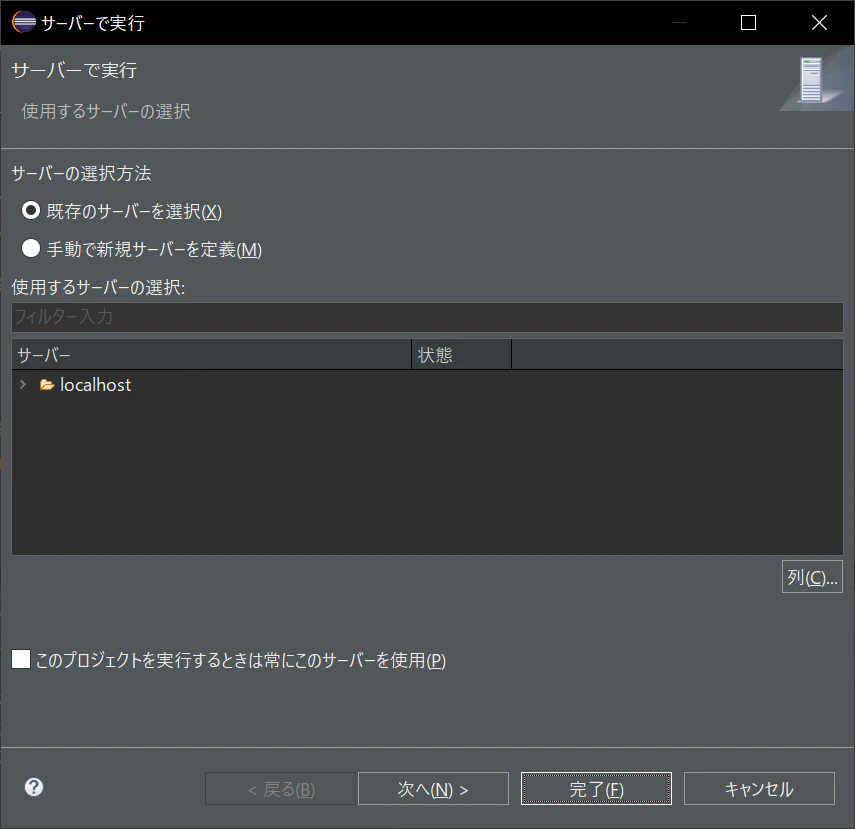Maximize the サーバーで実行 dialog window
Viewport: 855px width, 829px height.
[x=748, y=22]
